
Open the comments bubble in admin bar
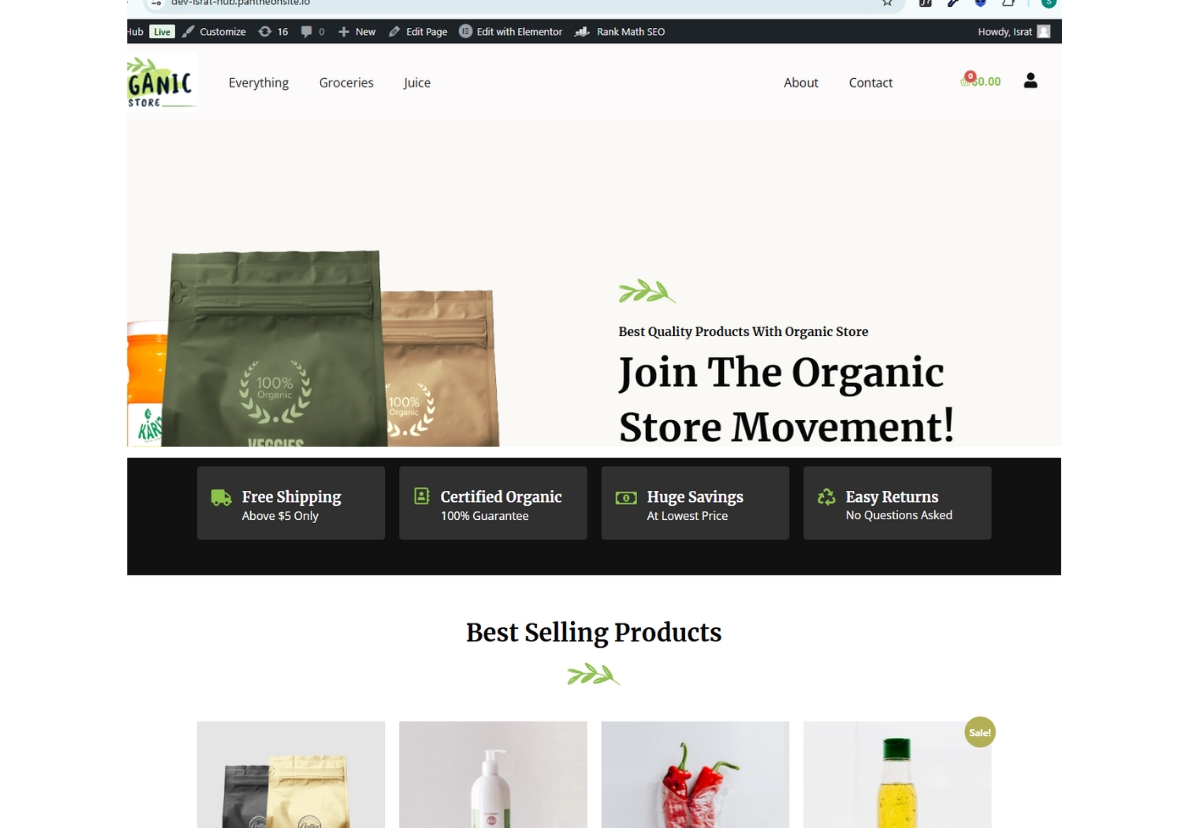(313, 32)
